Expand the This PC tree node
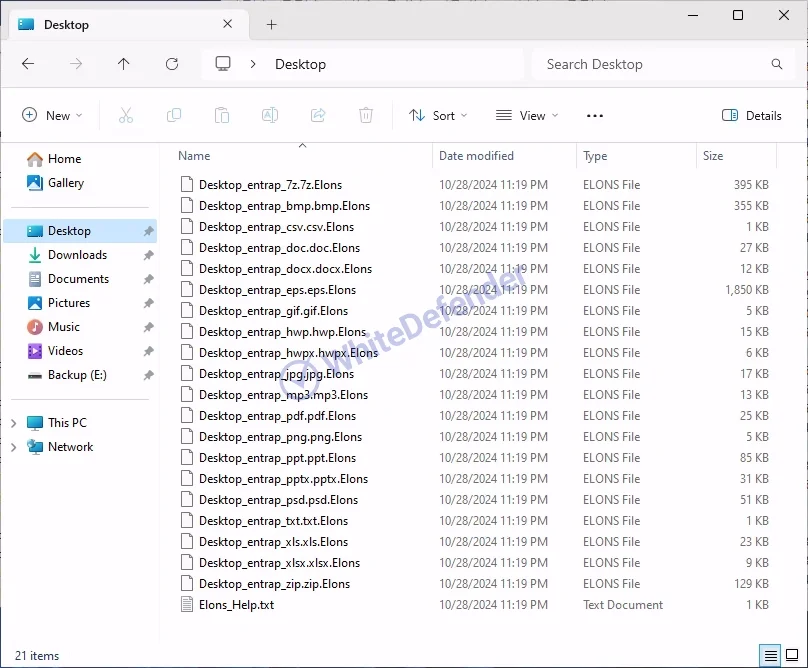 coord(14,423)
